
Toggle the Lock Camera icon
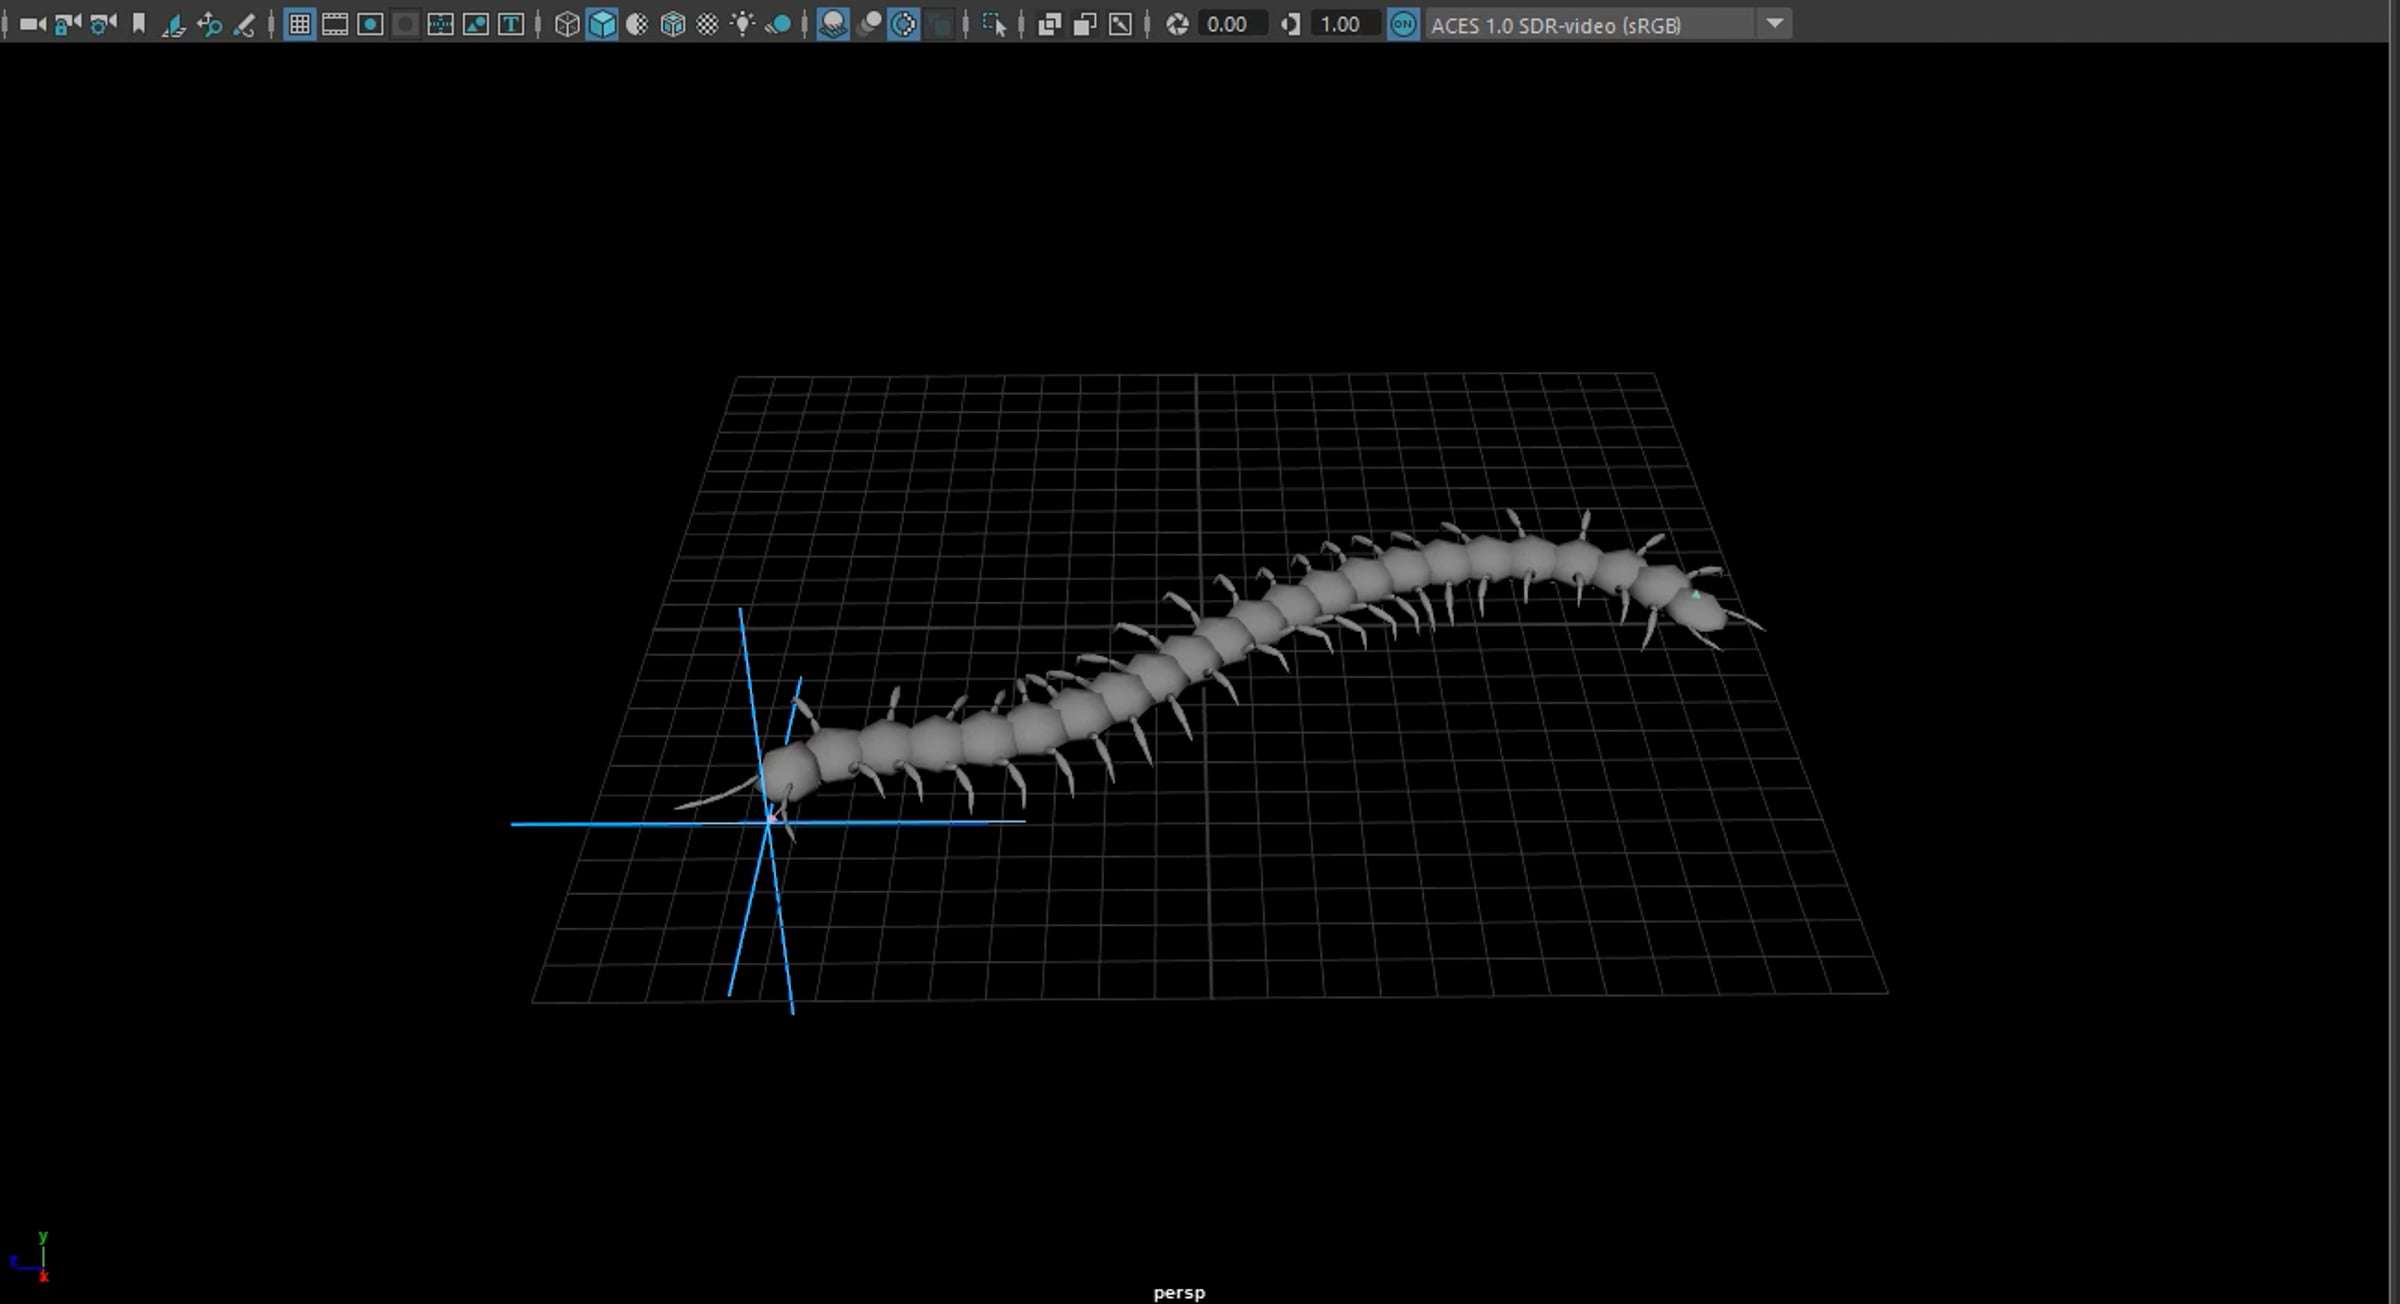click(x=68, y=24)
